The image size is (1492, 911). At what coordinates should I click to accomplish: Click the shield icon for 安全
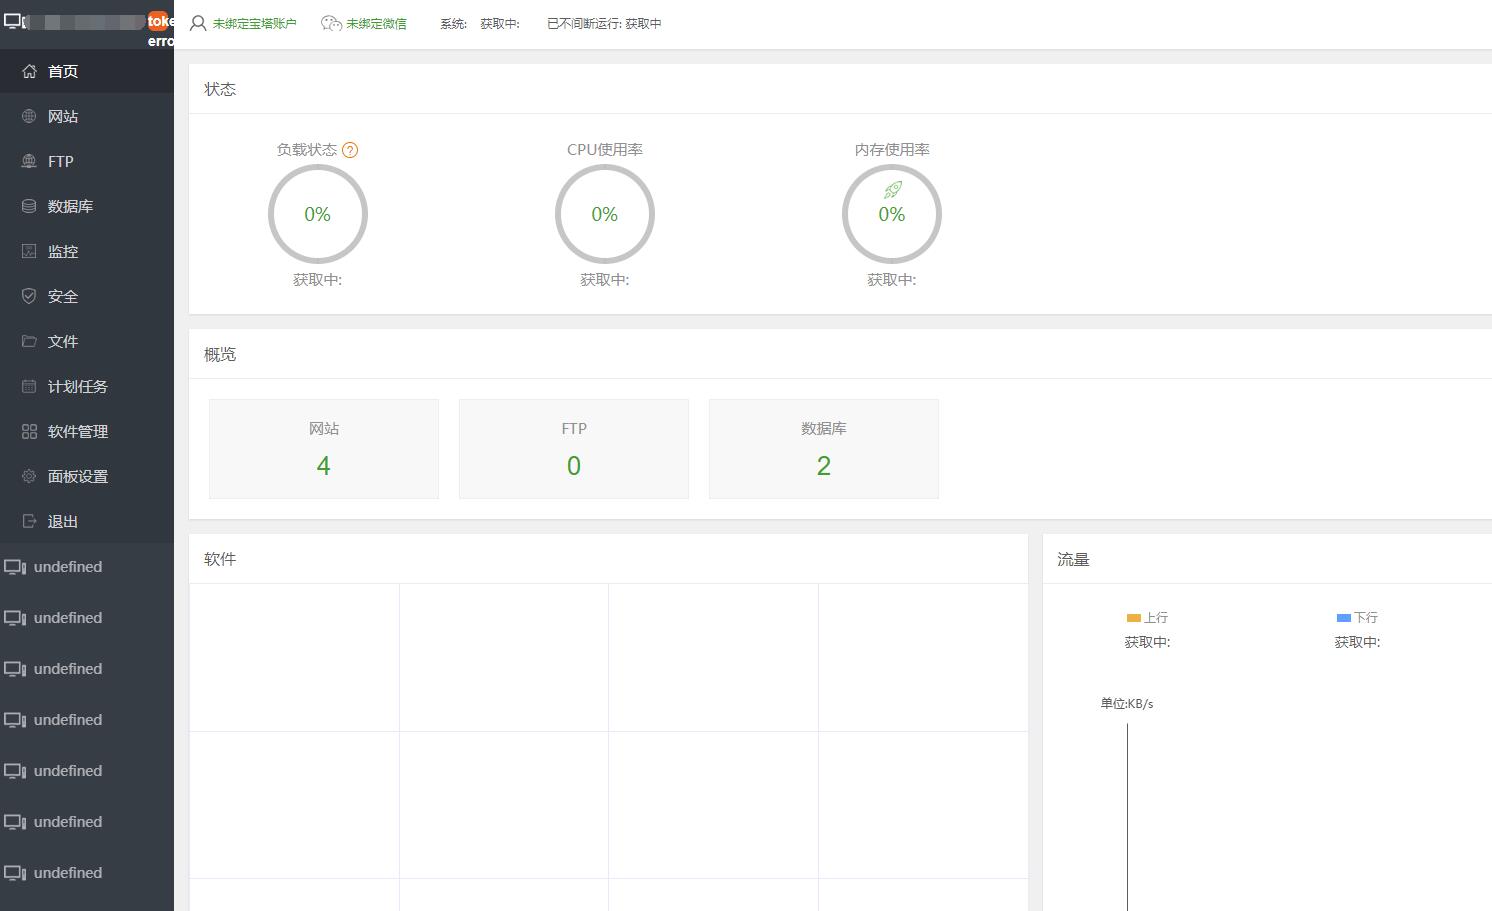click(29, 296)
